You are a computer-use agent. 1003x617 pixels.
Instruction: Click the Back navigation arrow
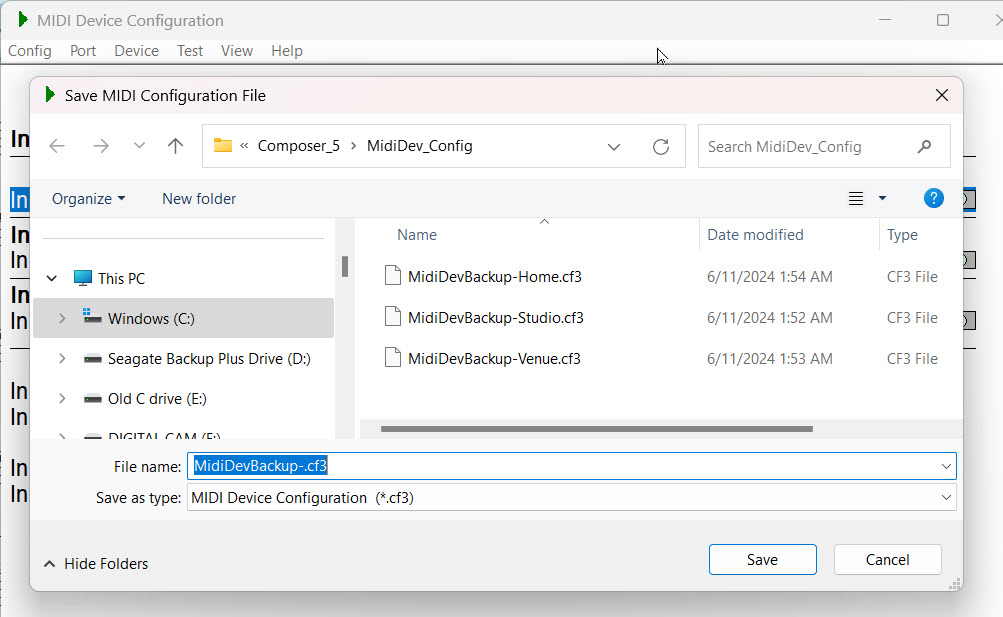[57, 146]
